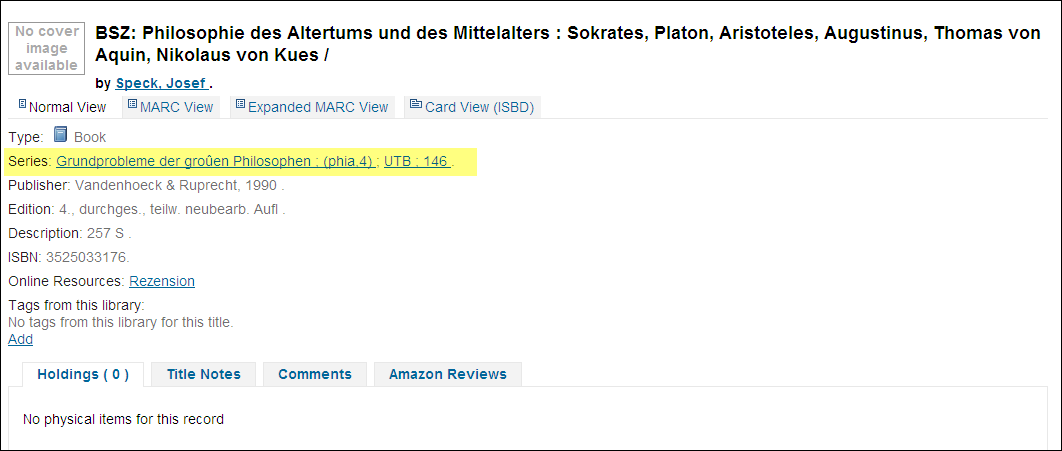Open author link Speck, Josef
This screenshot has width=1062, height=451.
click(161, 83)
